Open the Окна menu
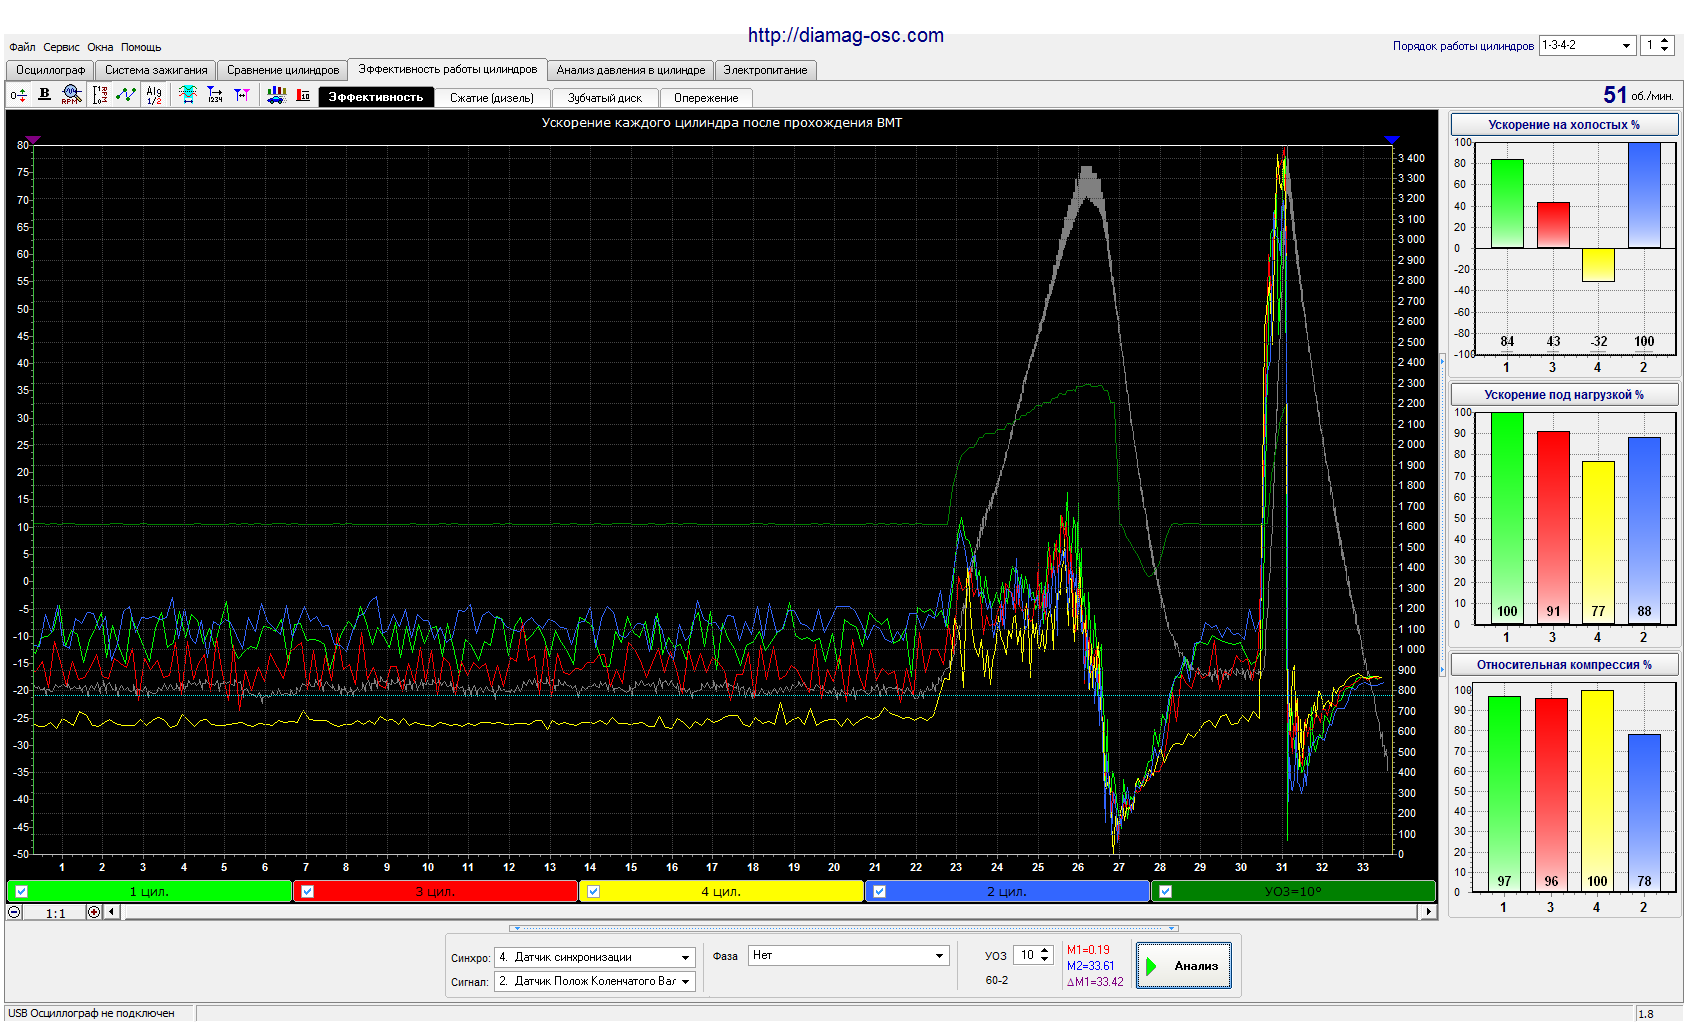 pyautogui.click(x=100, y=47)
